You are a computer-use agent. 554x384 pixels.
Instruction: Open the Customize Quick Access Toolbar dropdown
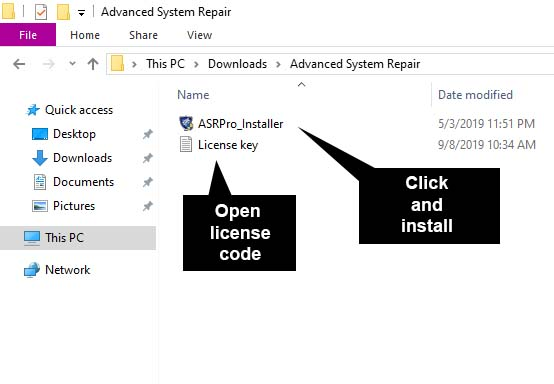pyautogui.click(x=81, y=13)
